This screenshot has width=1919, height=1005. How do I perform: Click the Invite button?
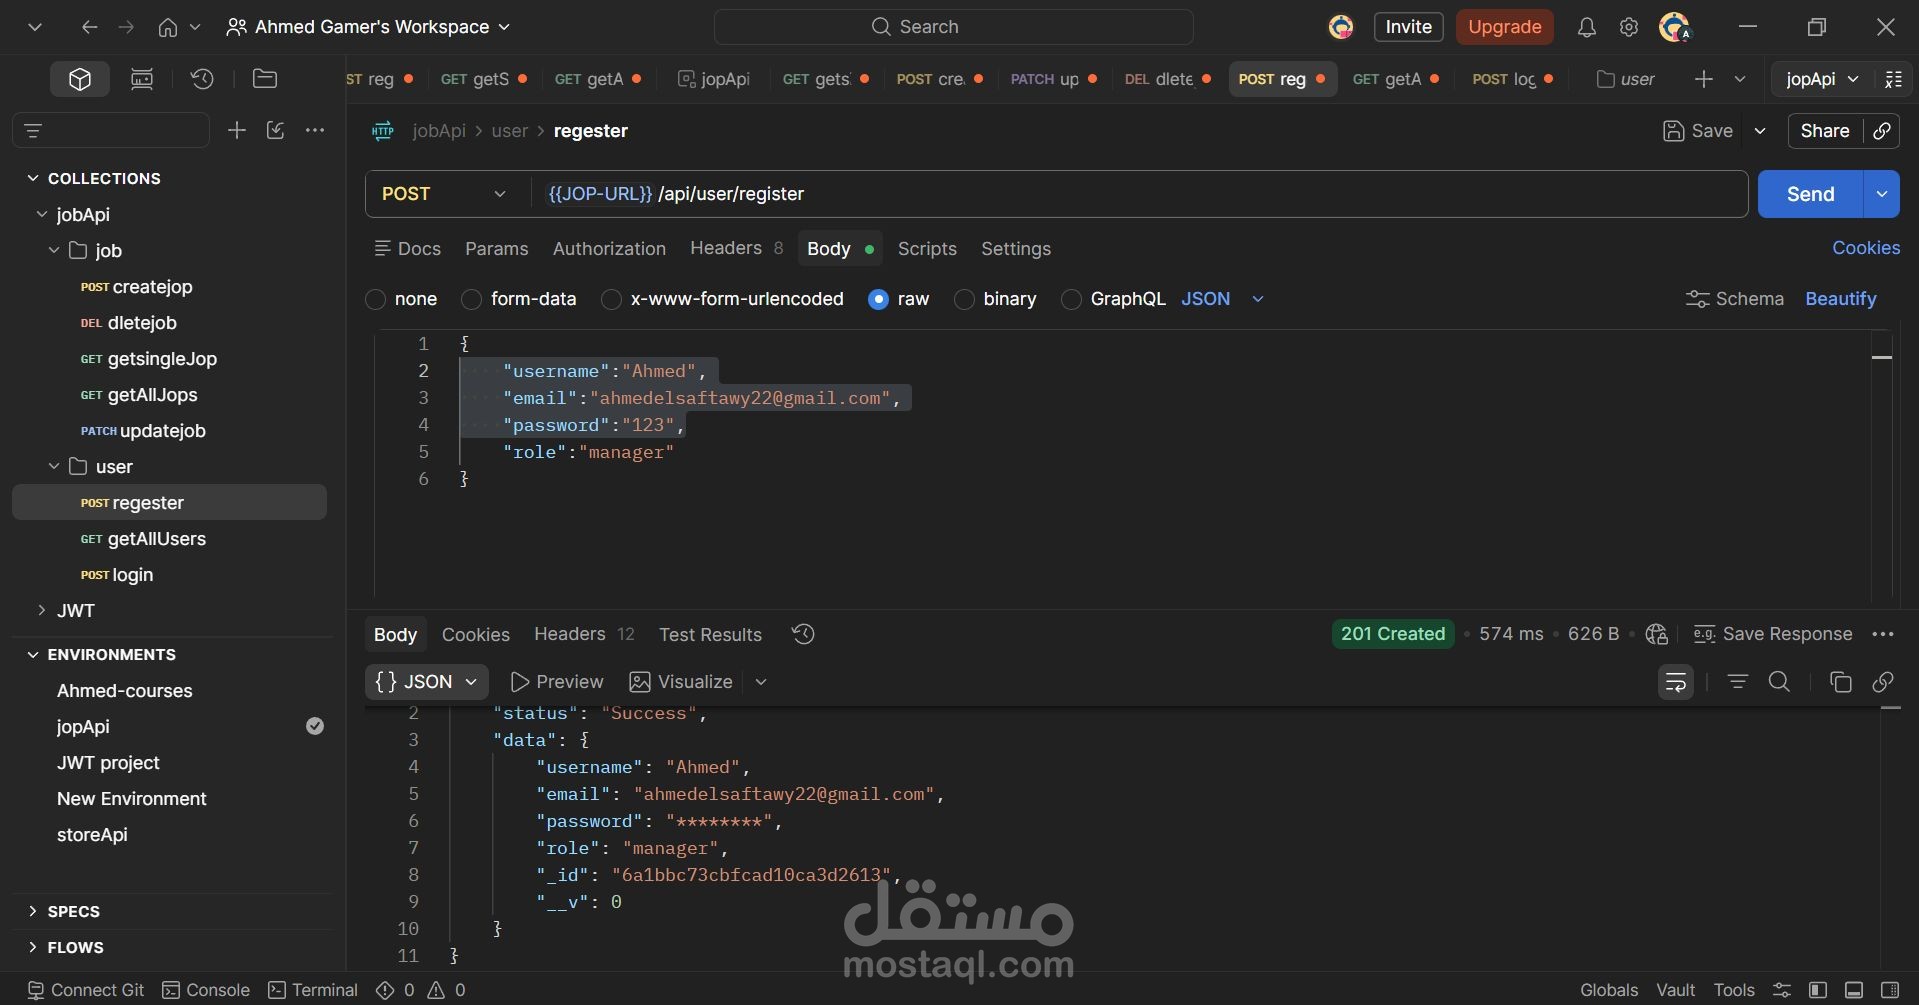click(1408, 27)
